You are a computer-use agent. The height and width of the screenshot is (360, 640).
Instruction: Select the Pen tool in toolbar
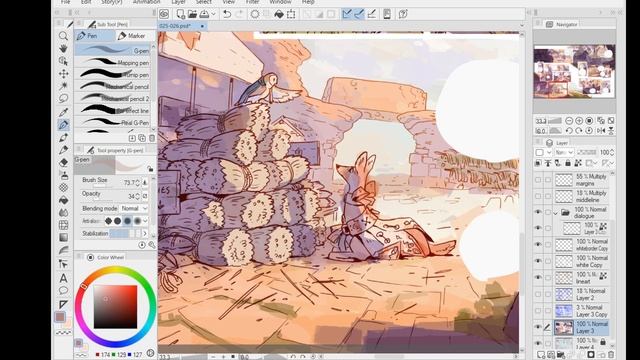click(x=63, y=124)
